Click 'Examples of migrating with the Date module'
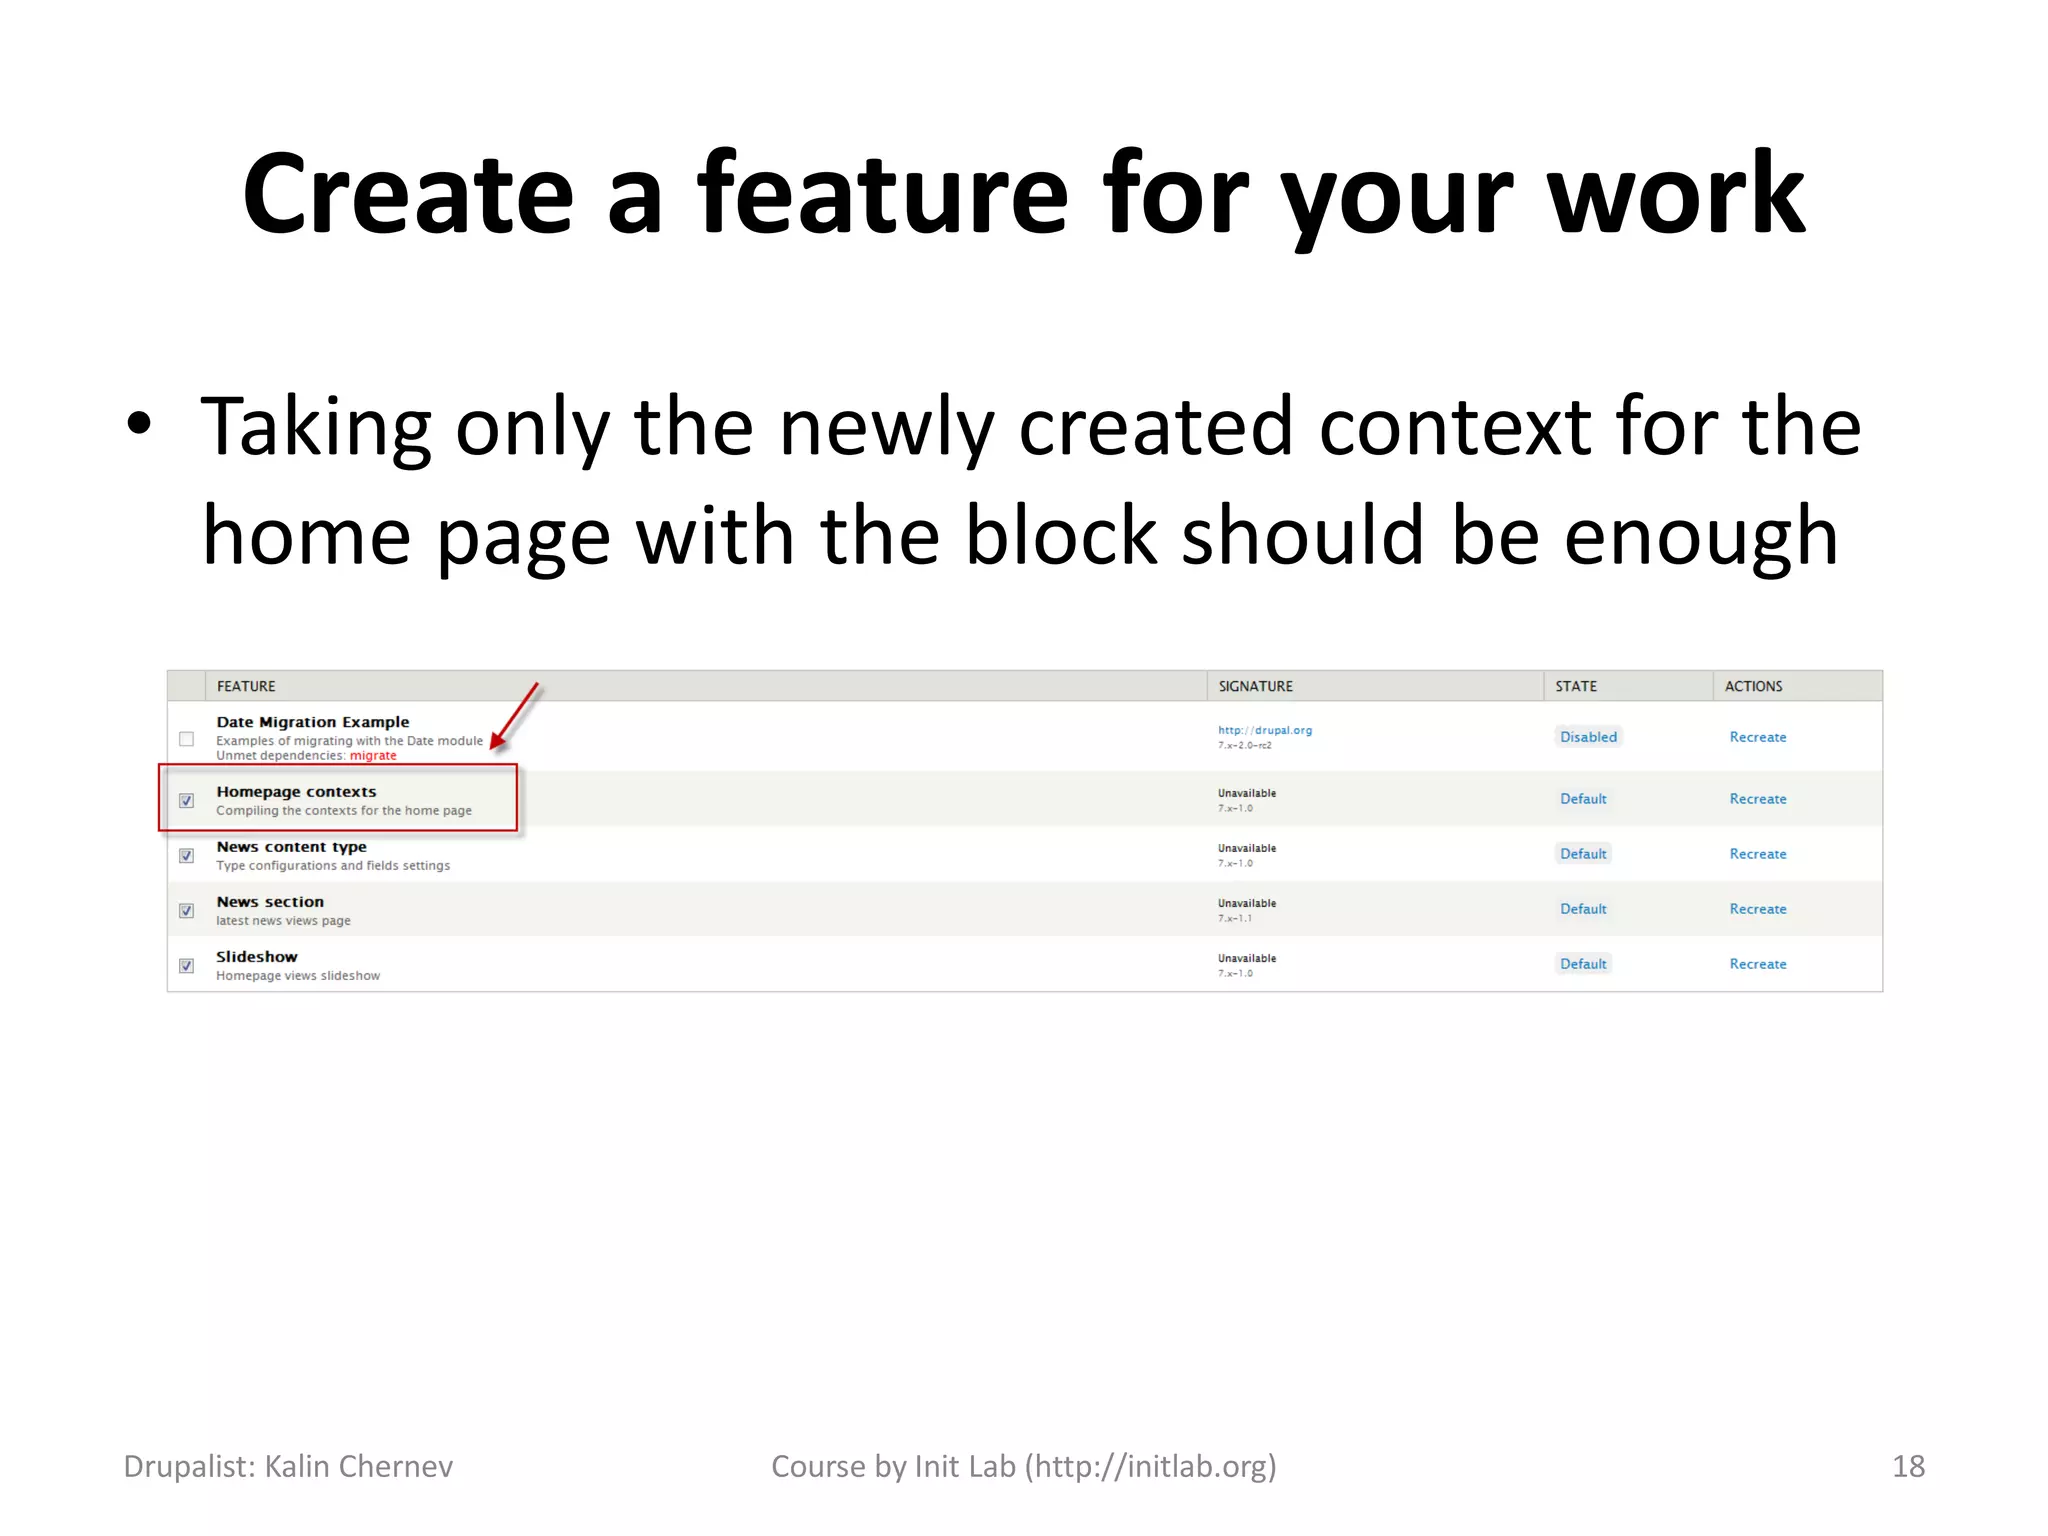The width and height of the screenshot is (2048, 1536). tap(349, 741)
